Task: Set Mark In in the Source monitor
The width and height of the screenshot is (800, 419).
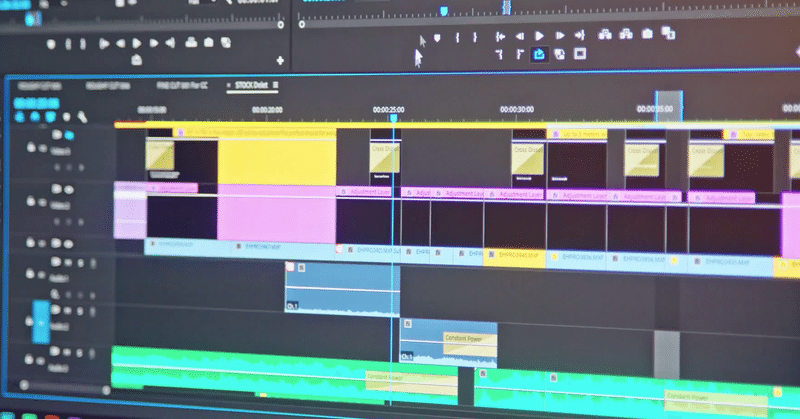Action: 68,44
